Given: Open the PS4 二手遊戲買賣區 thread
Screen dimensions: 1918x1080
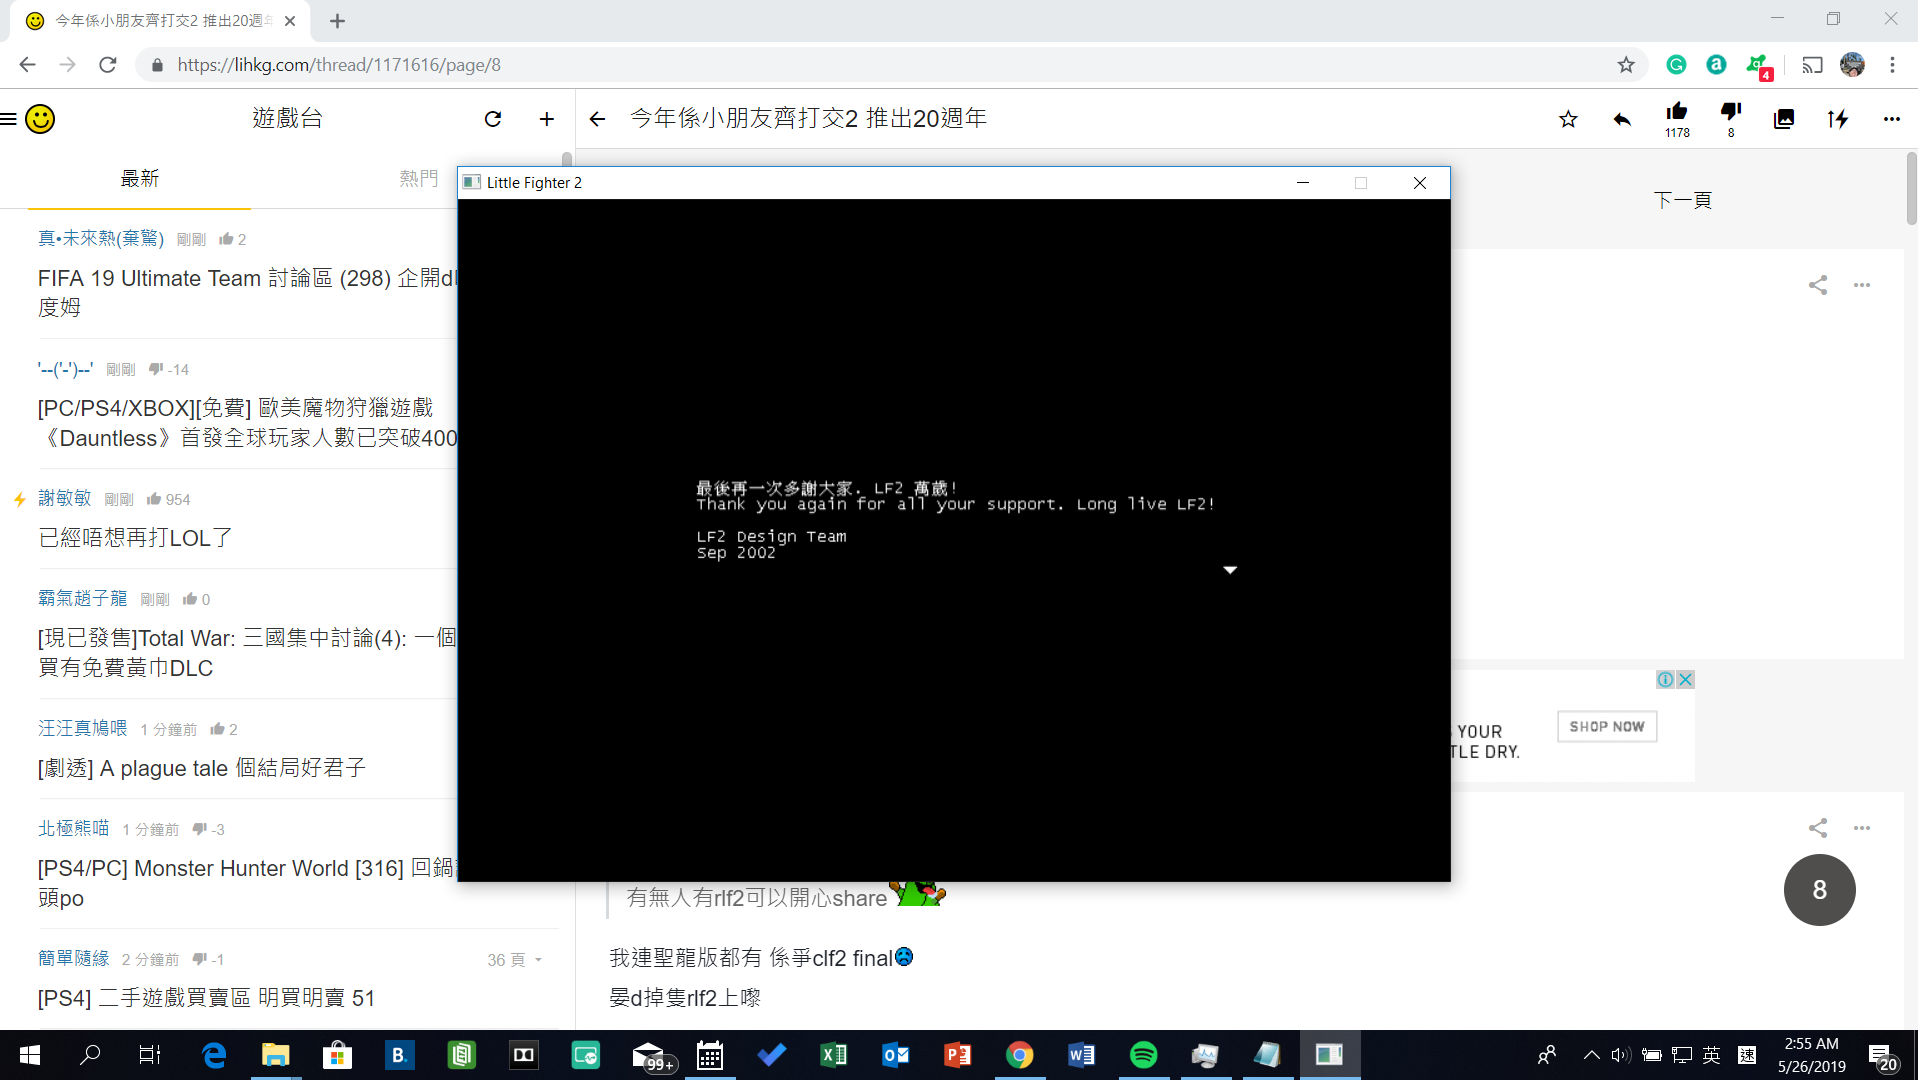Looking at the screenshot, I should tap(206, 998).
